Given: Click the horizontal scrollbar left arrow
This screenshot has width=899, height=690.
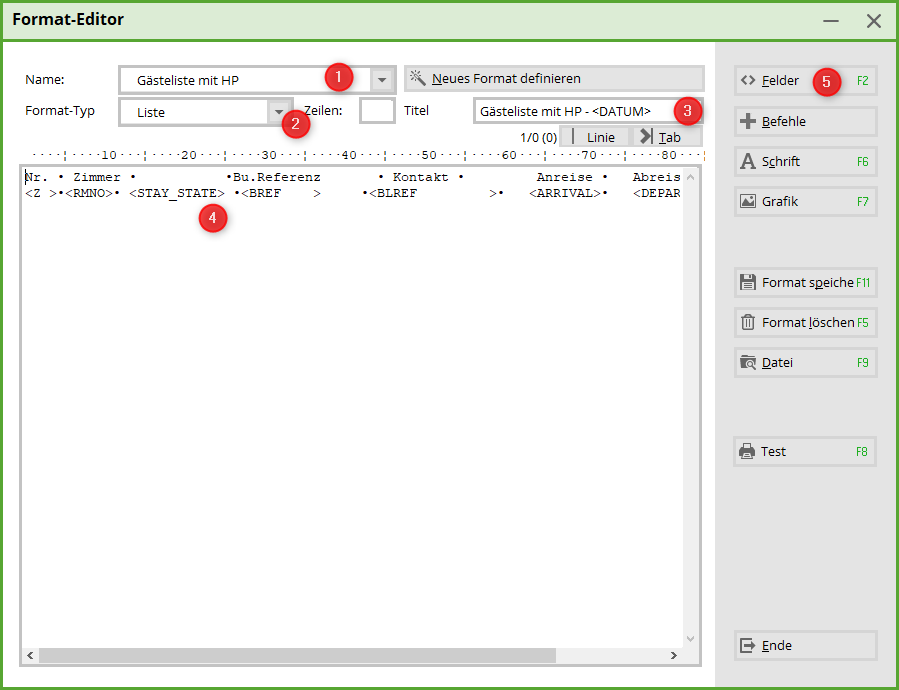Looking at the screenshot, I should pyautogui.click(x=30, y=655).
